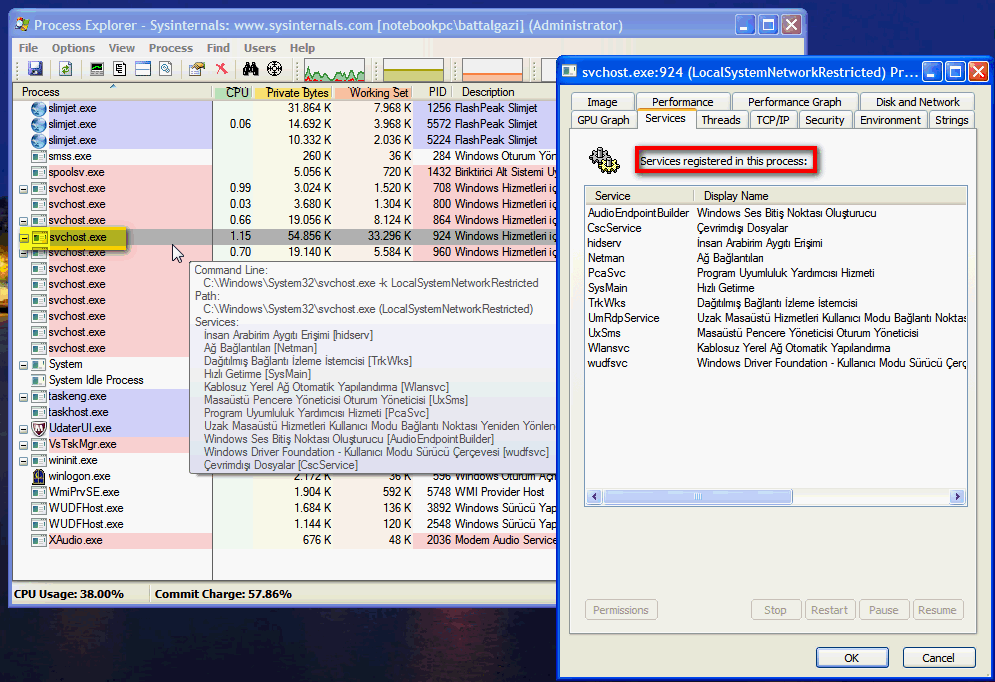Screen dimensions: 995x682
Task: Click the green CPU usage mini graph
Action: coord(334,70)
